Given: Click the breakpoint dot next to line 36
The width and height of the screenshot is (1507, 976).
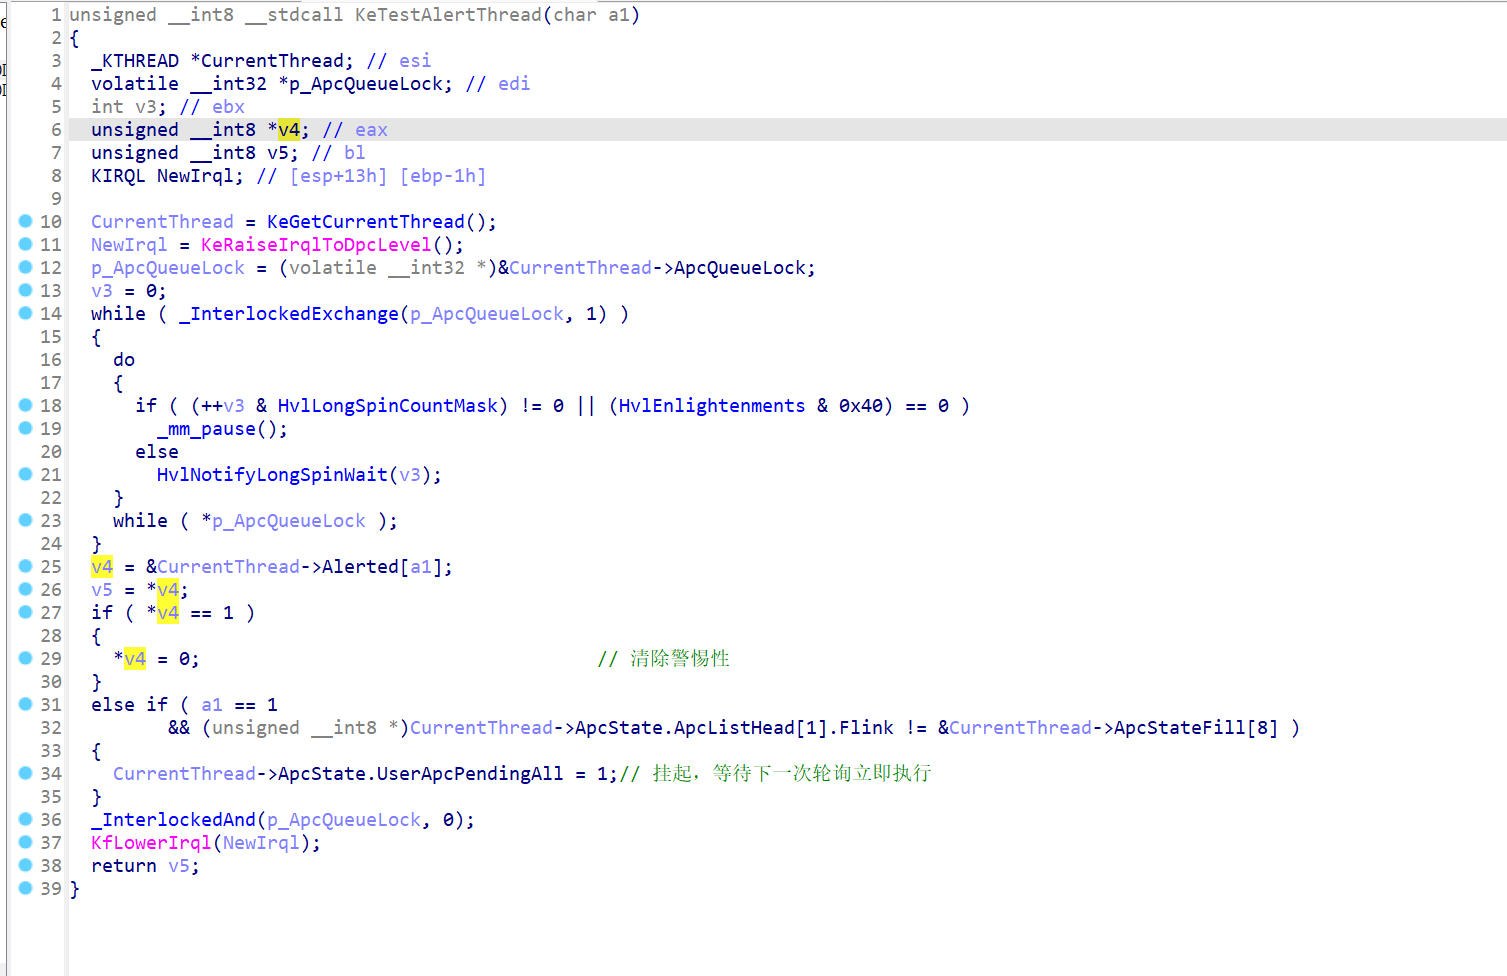Looking at the screenshot, I should coord(26,819).
